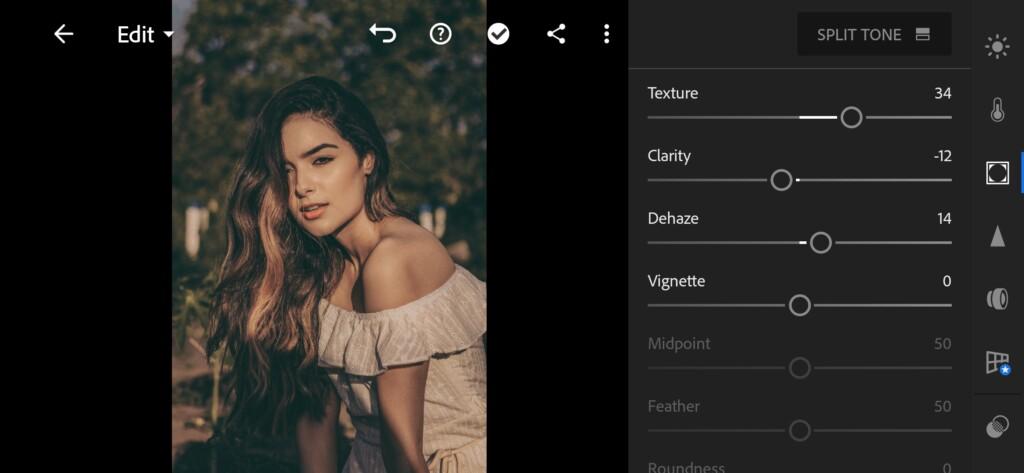Click the Texture label
Screen dimensions: 1024x473
673,93
